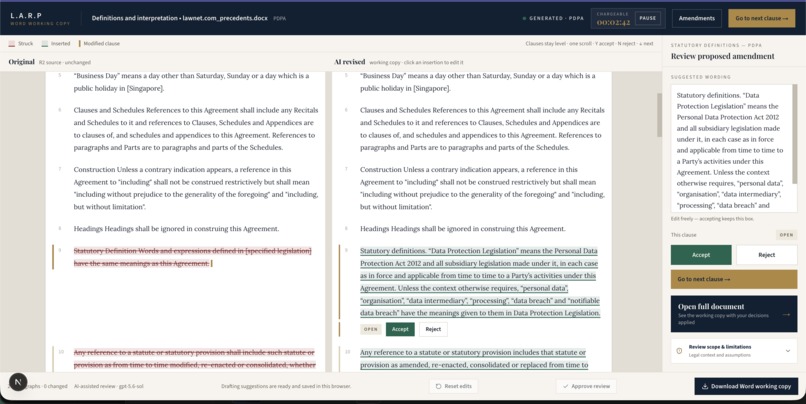806x404 pixels.
Task: Click struck 'Any reference to a statute' original text
Action: point(194,359)
